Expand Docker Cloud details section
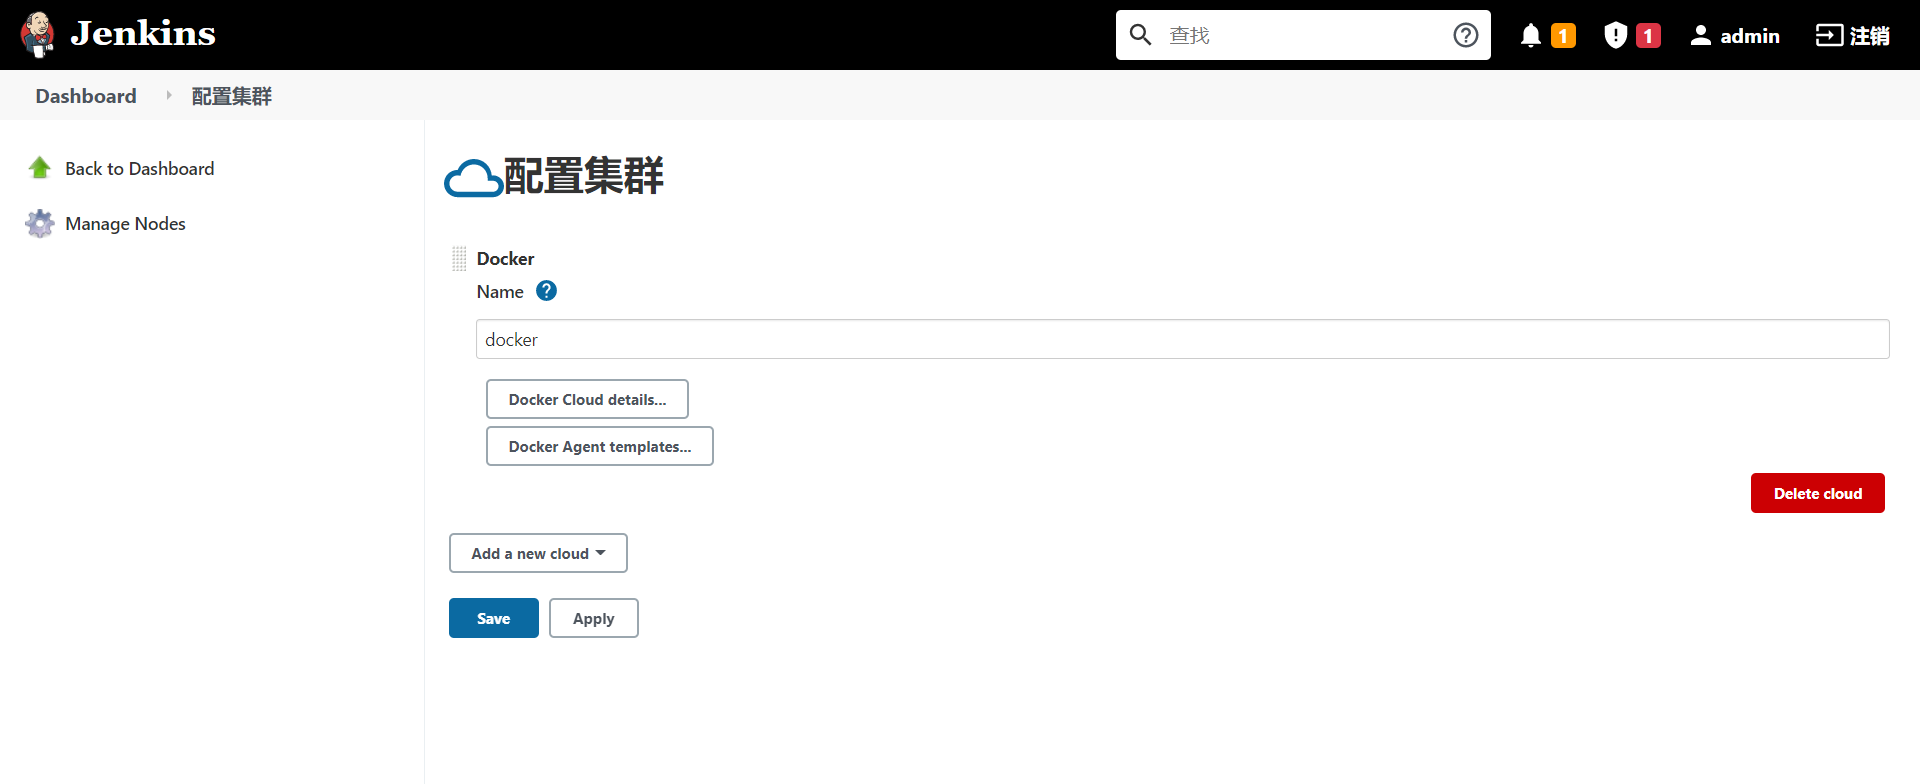The image size is (1920, 784). pos(587,399)
